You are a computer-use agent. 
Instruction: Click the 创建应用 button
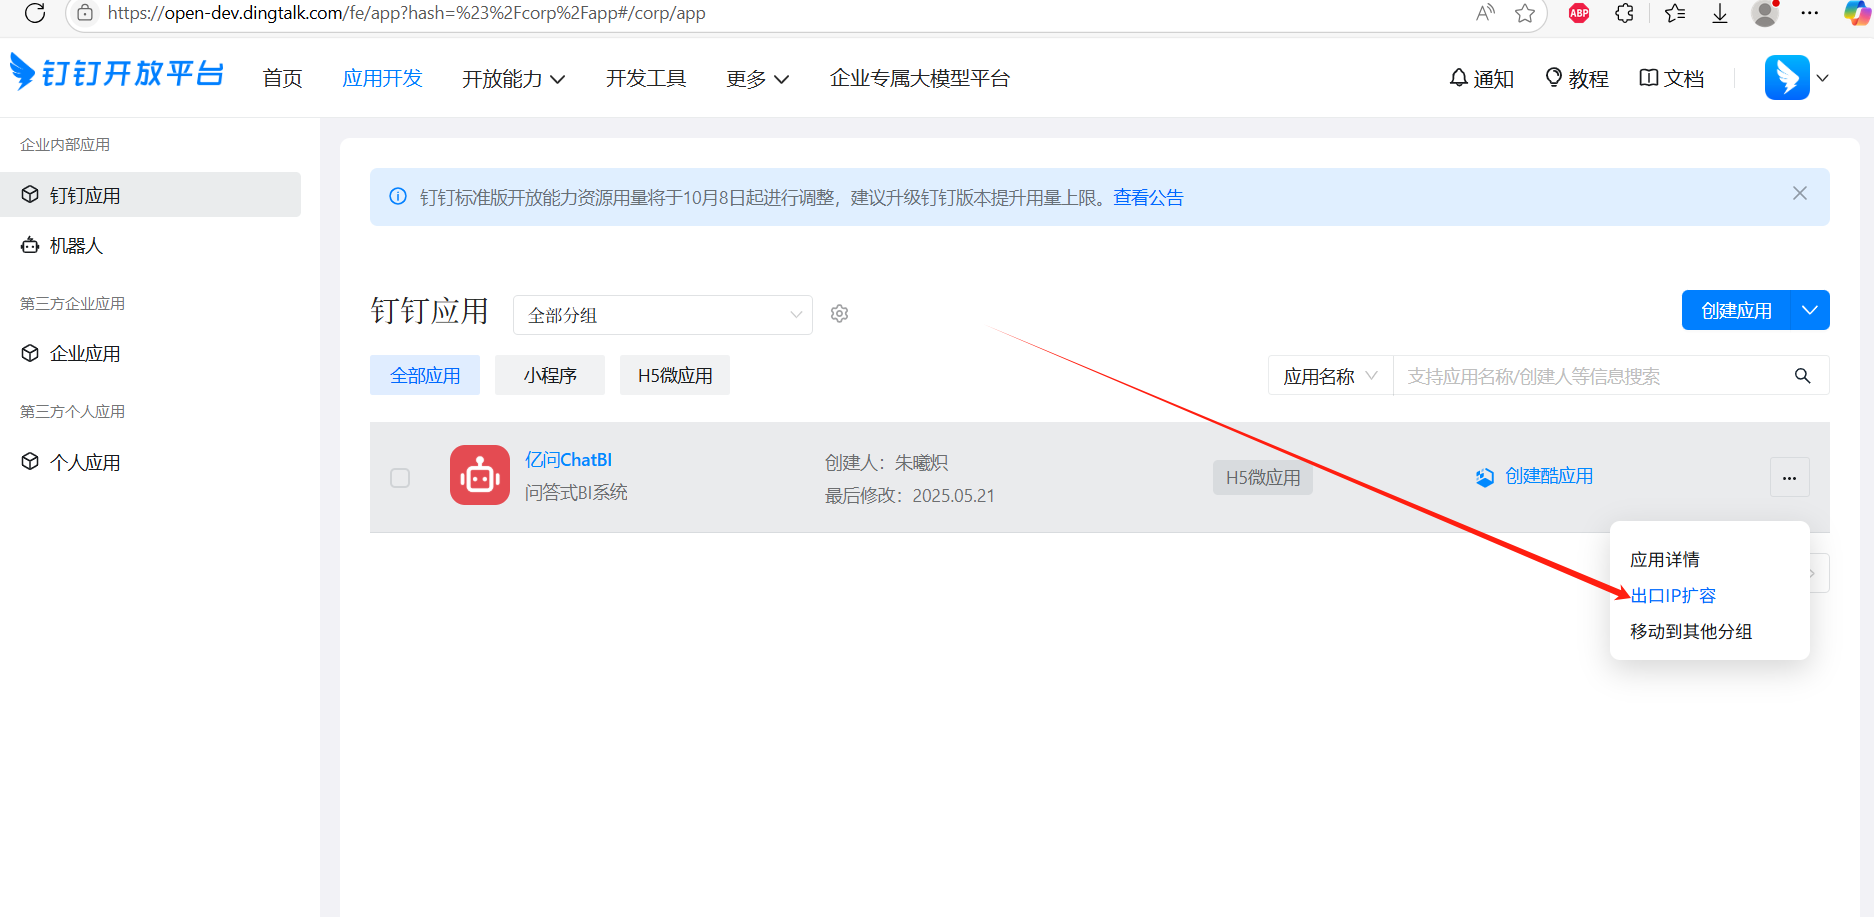(1735, 310)
